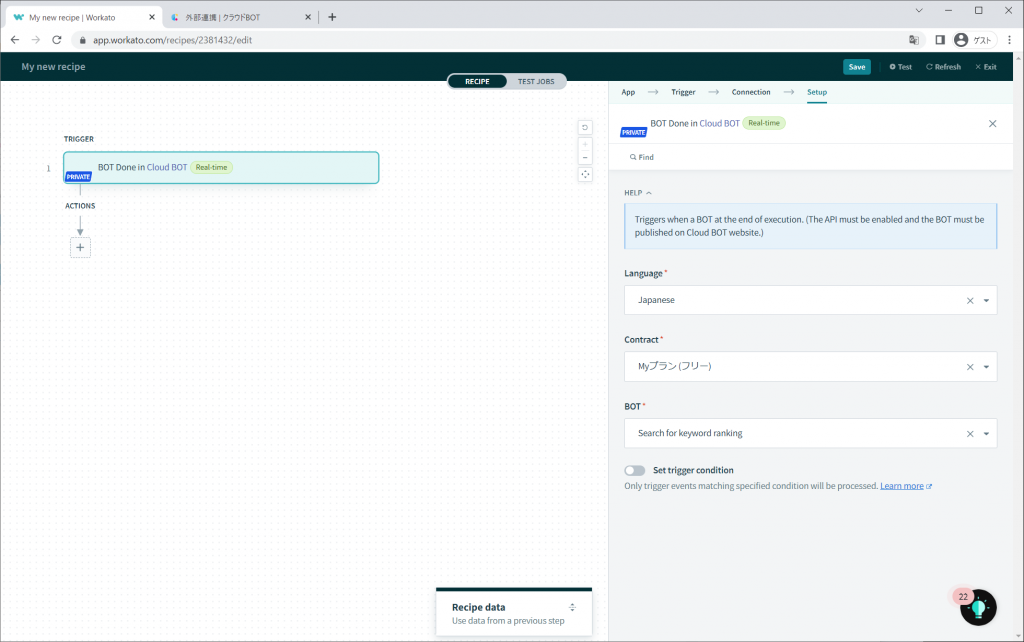The height and width of the screenshot is (642, 1024).
Task: Zoom out on the recipe canvas
Action: (585, 157)
